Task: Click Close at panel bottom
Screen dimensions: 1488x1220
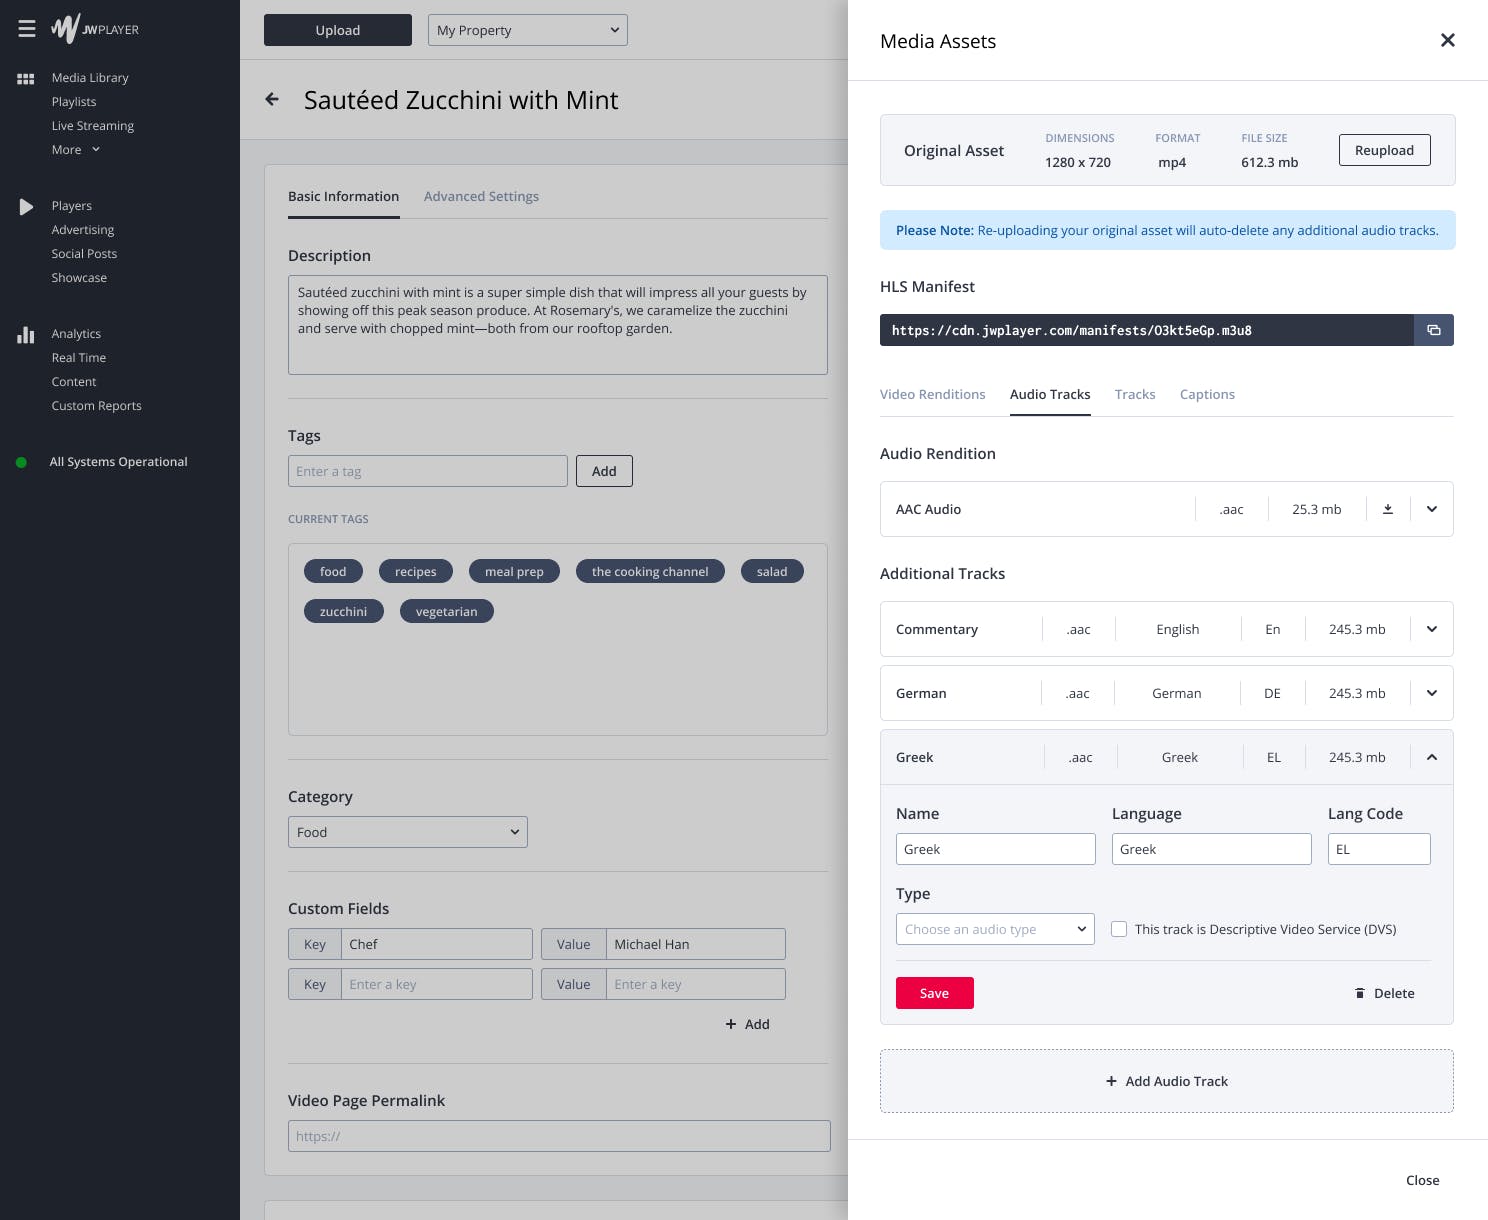Action: (x=1422, y=1180)
